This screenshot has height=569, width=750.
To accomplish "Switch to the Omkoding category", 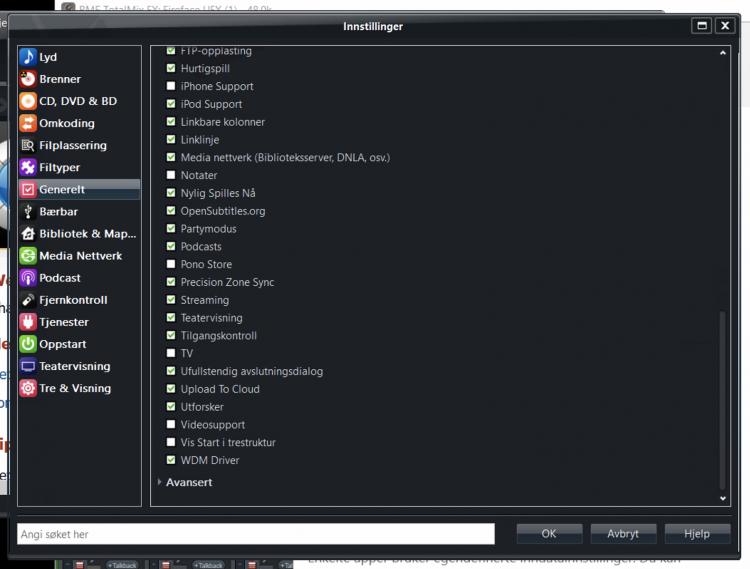I will [79, 123].
